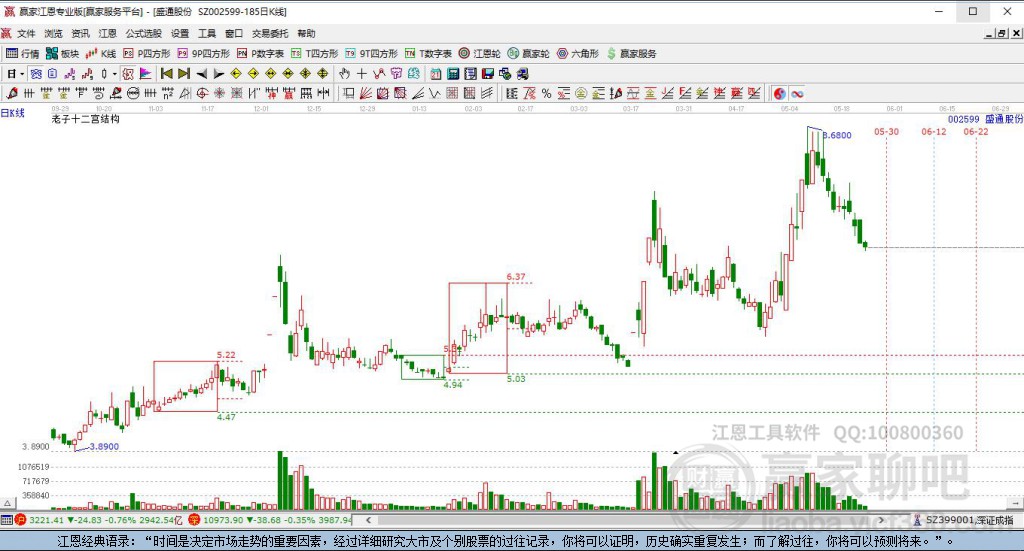1024x551 pixels.
Task: Select the n² square tool icon
Action: (168, 93)
